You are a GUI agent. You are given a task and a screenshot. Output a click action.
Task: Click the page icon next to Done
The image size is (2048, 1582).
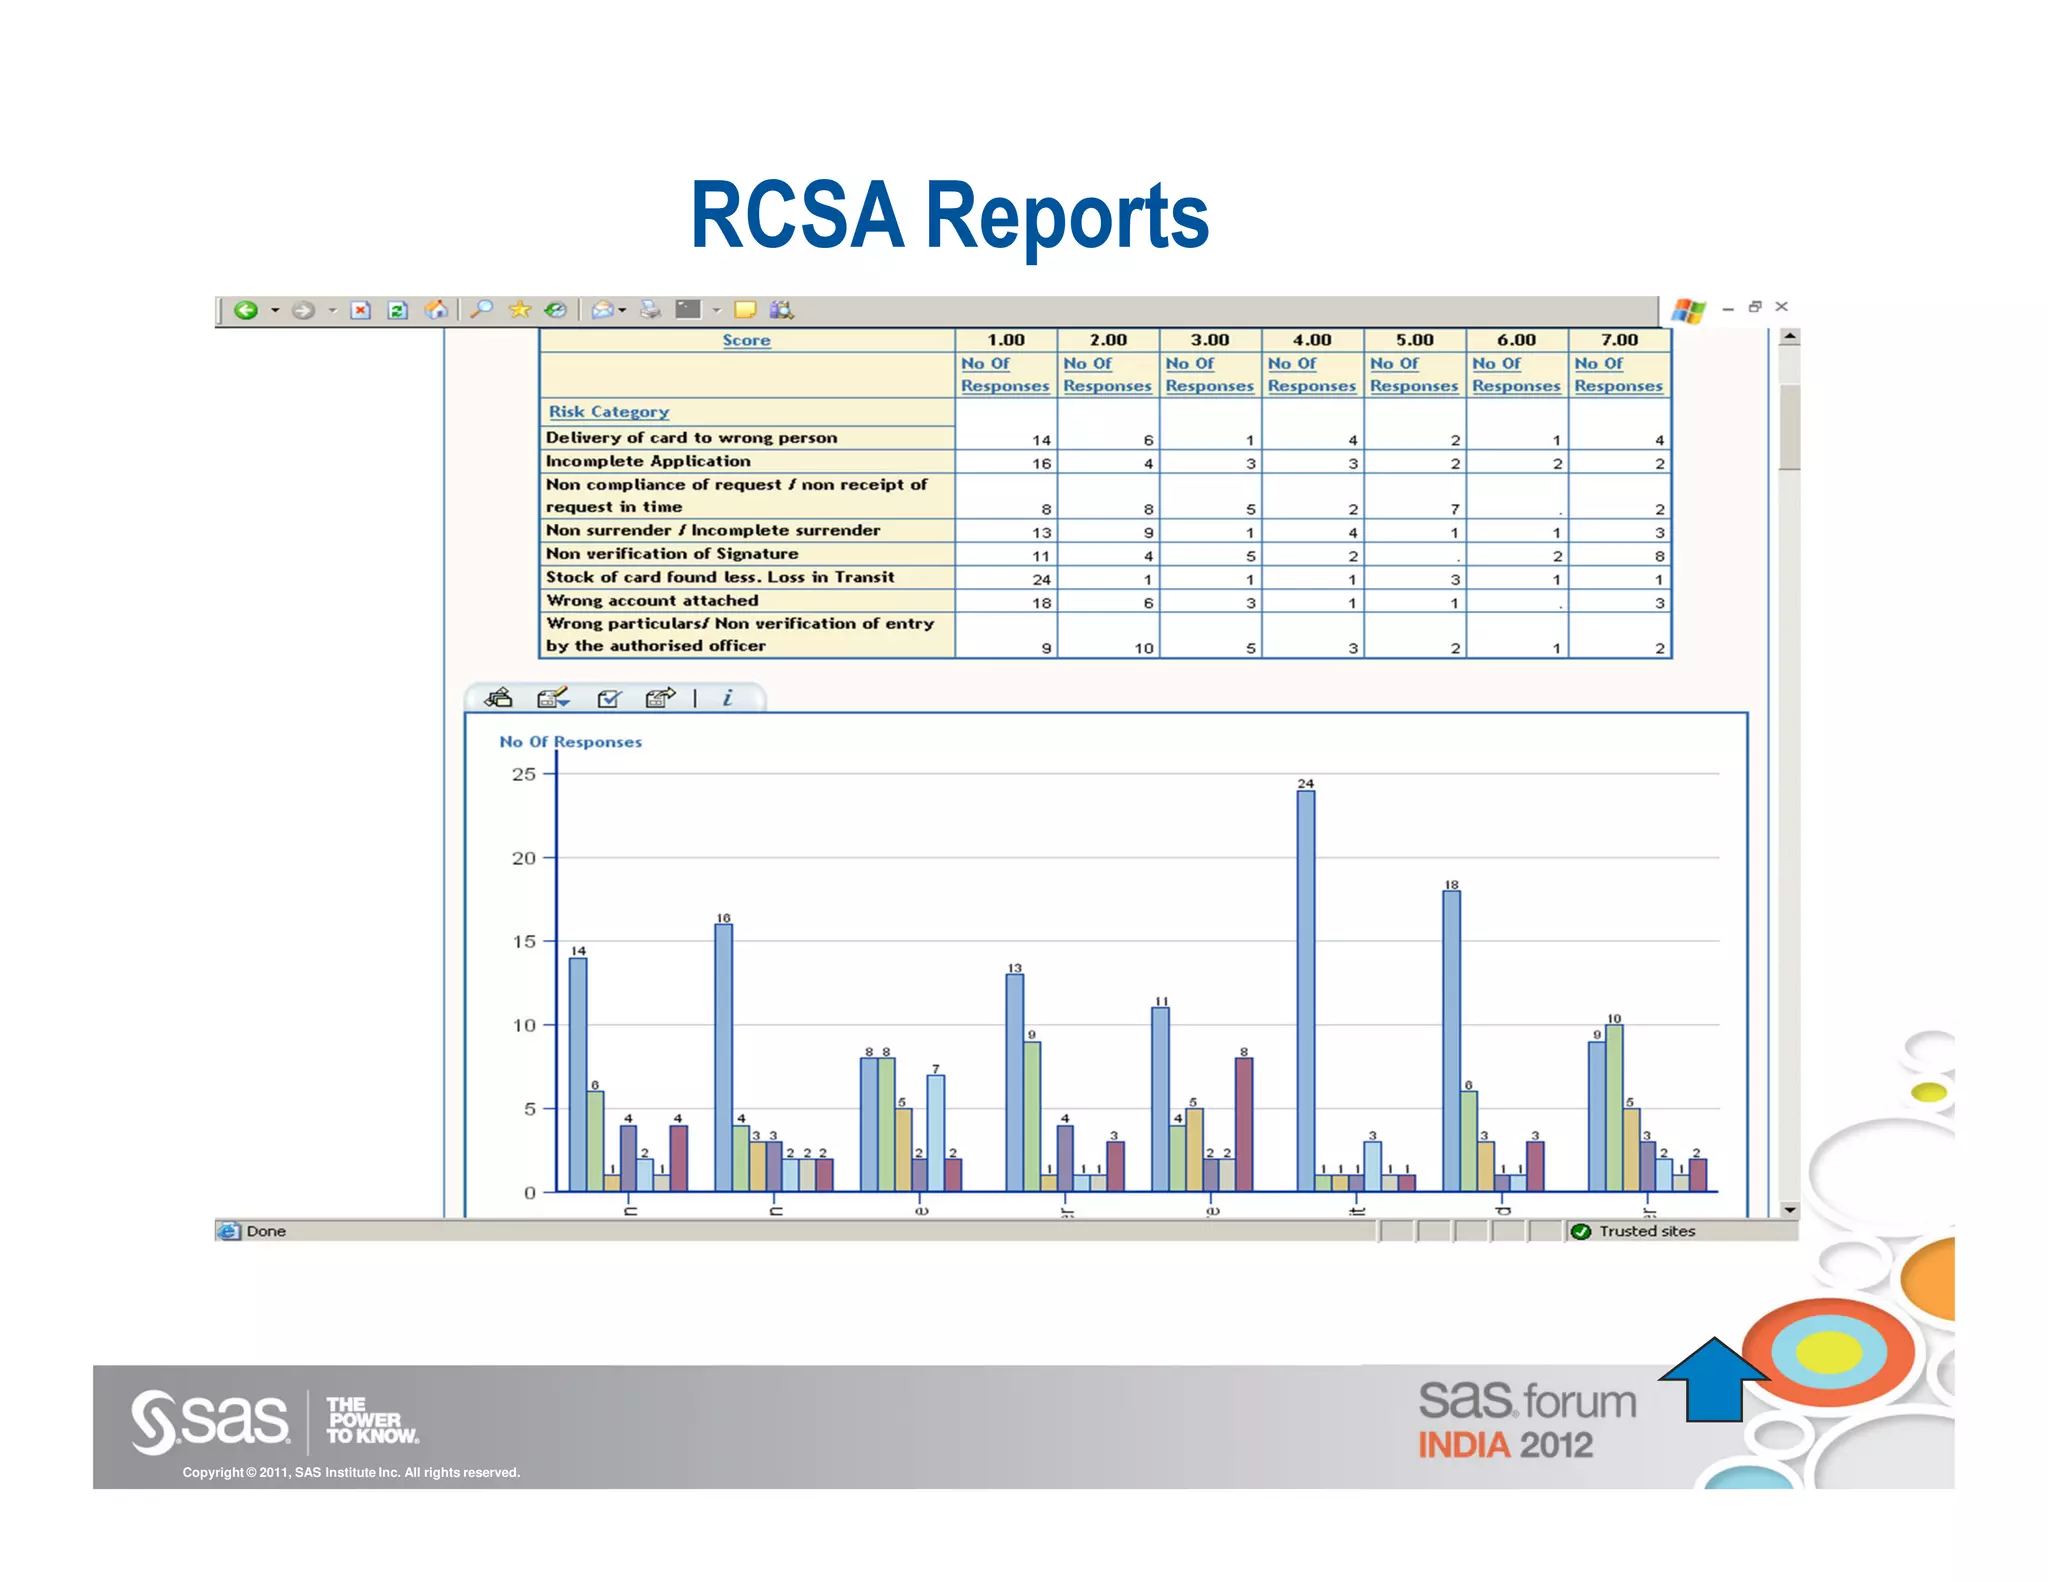pyautogui.click(x=230, y=1231)
